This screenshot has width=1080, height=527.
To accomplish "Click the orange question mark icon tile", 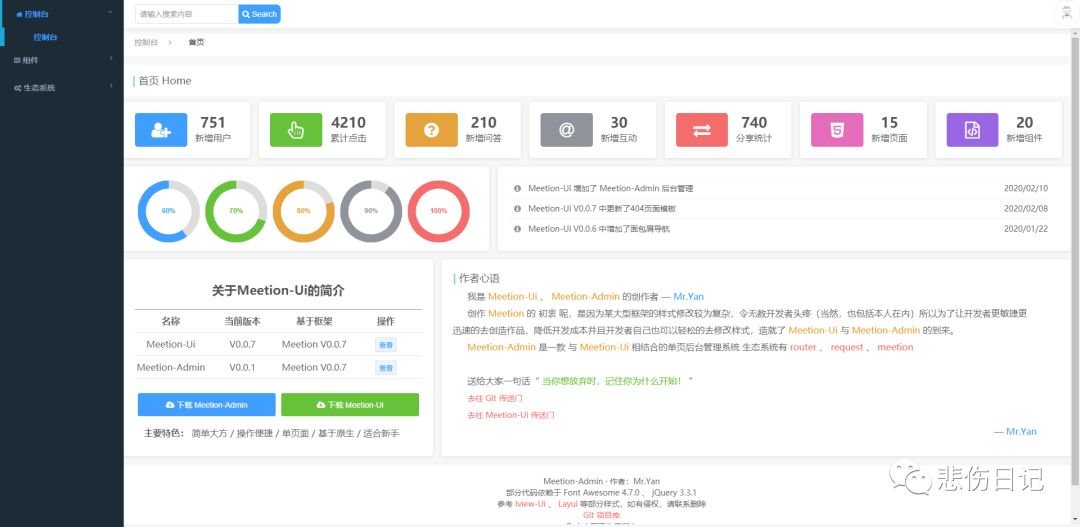I will [x=431, y=130].
